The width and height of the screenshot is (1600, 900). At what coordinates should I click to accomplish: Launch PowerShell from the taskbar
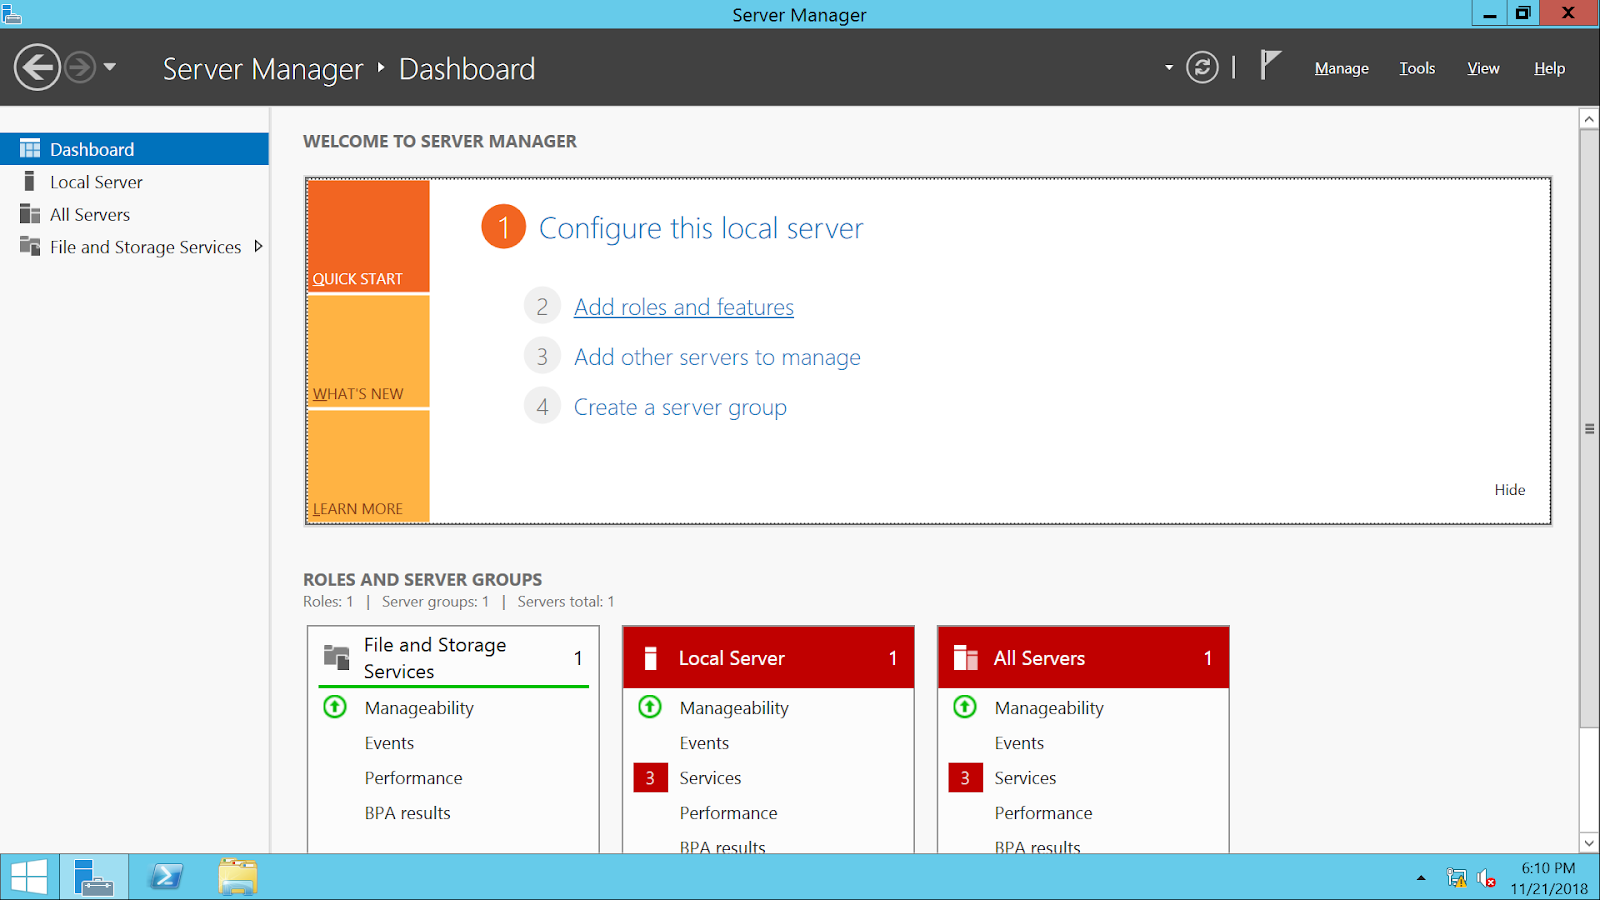coord(166,877)
